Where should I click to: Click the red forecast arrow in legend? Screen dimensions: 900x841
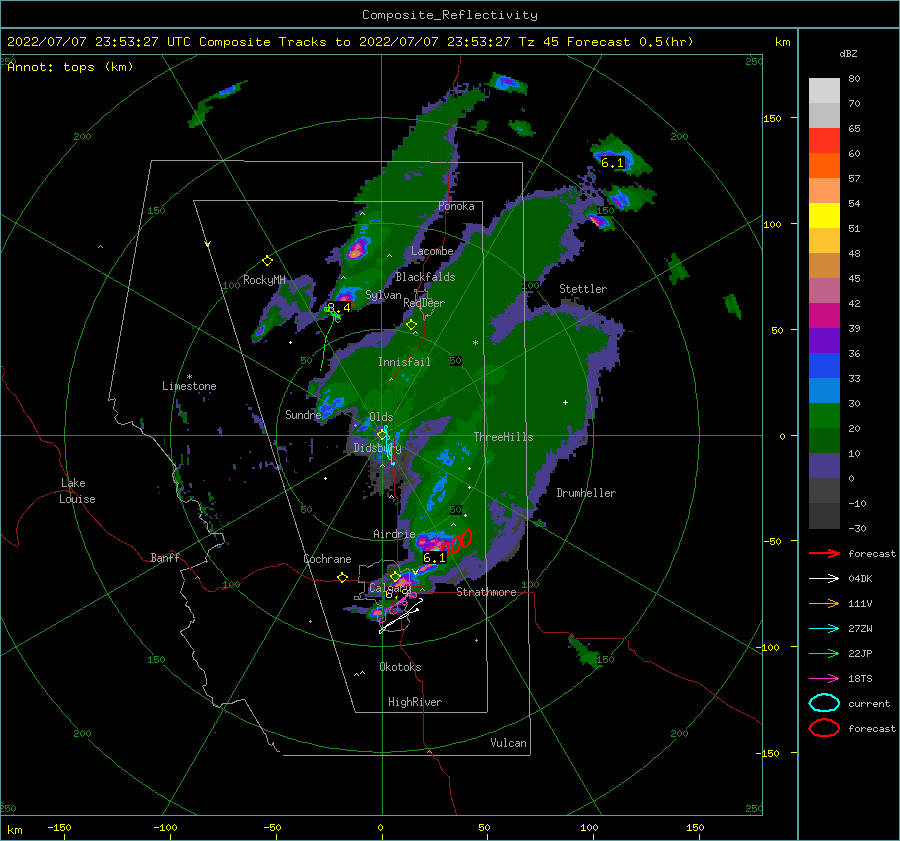pyautogui.click(x=824, y=553)
